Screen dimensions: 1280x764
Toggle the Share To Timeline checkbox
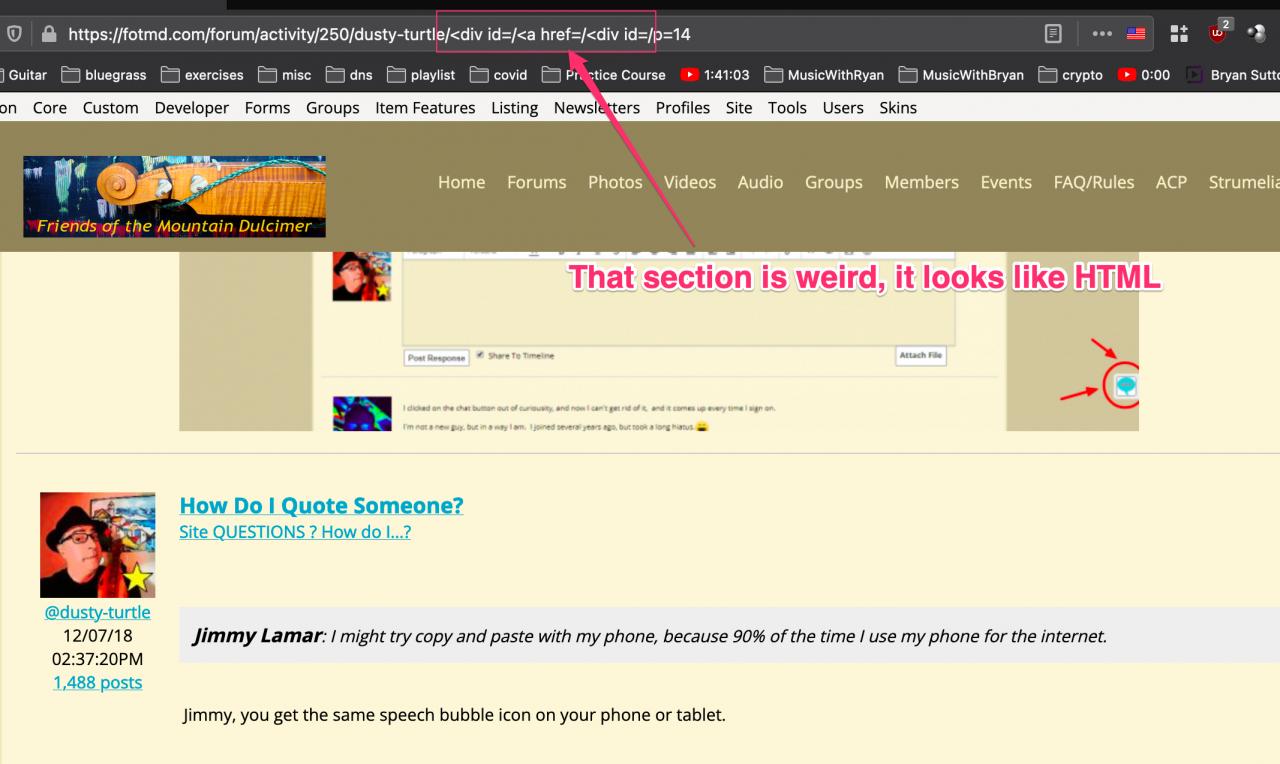pos(481,356)
